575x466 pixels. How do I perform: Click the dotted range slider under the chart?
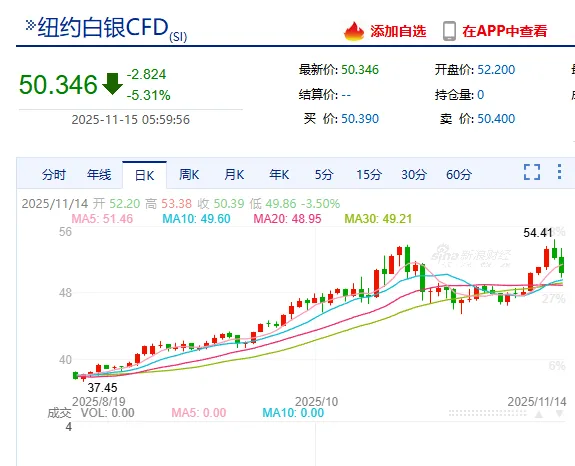coord(488,413)
